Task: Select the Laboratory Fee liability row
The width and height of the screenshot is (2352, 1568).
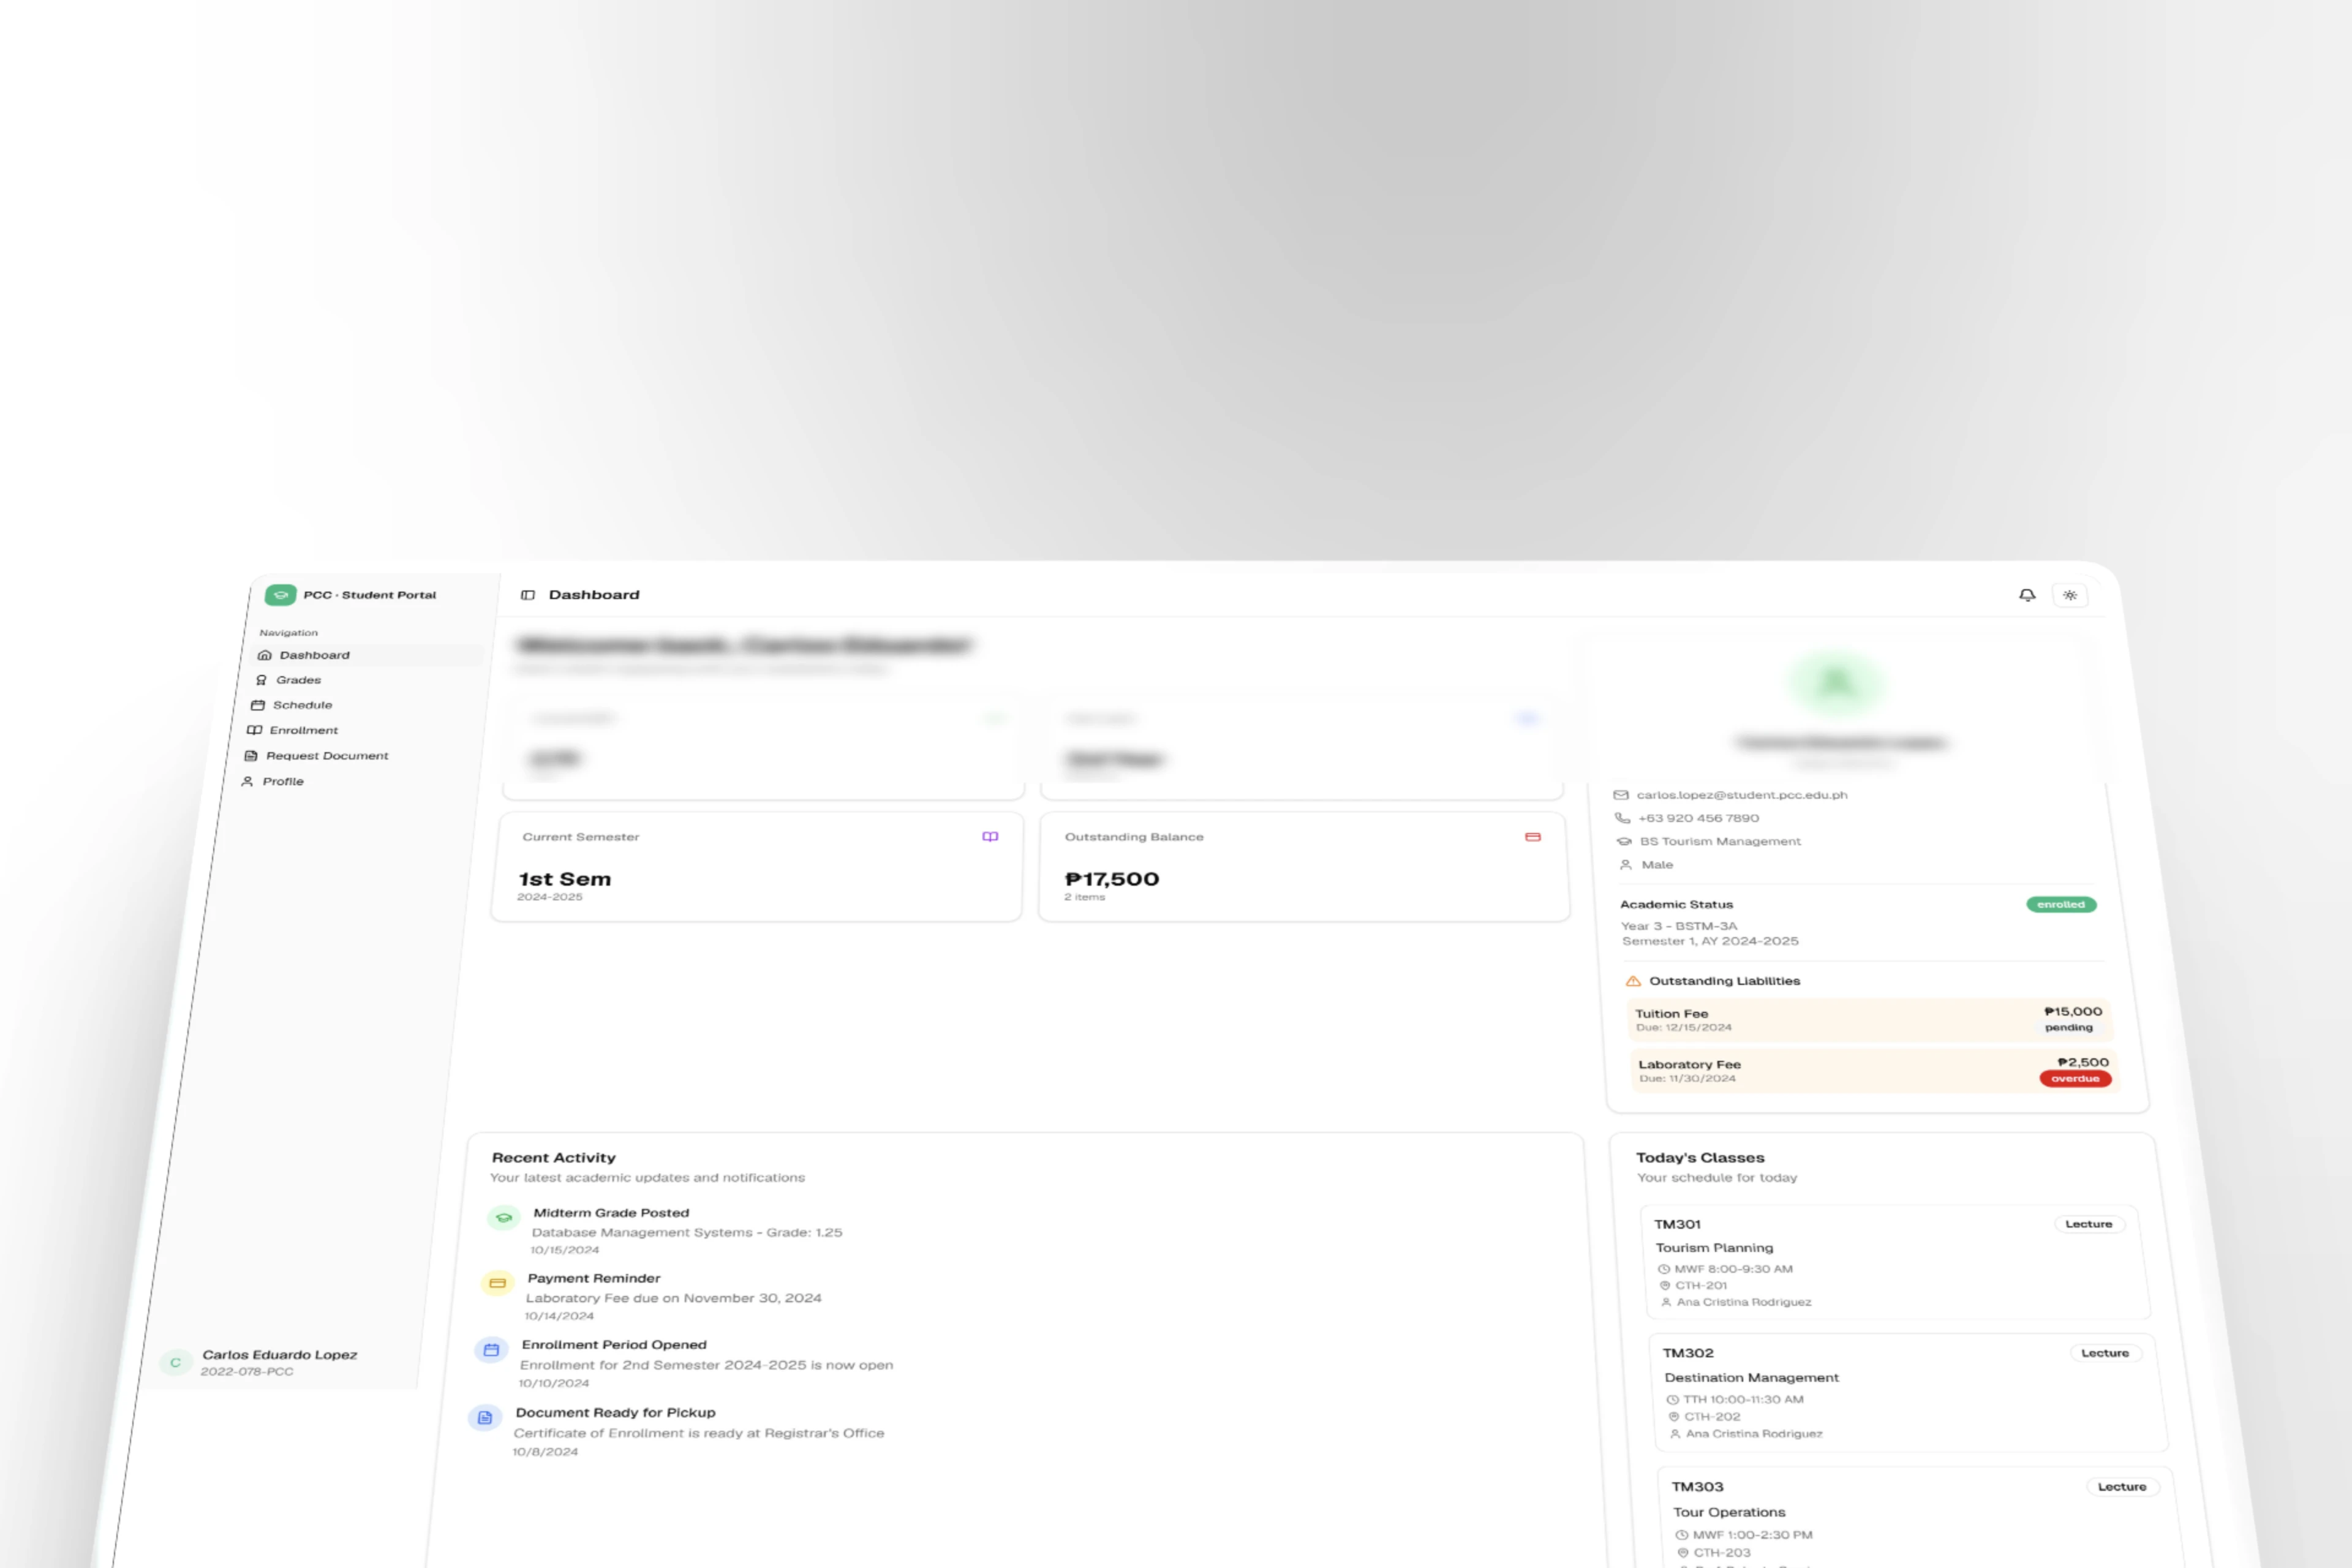Action: (x=1874, y=1070)
